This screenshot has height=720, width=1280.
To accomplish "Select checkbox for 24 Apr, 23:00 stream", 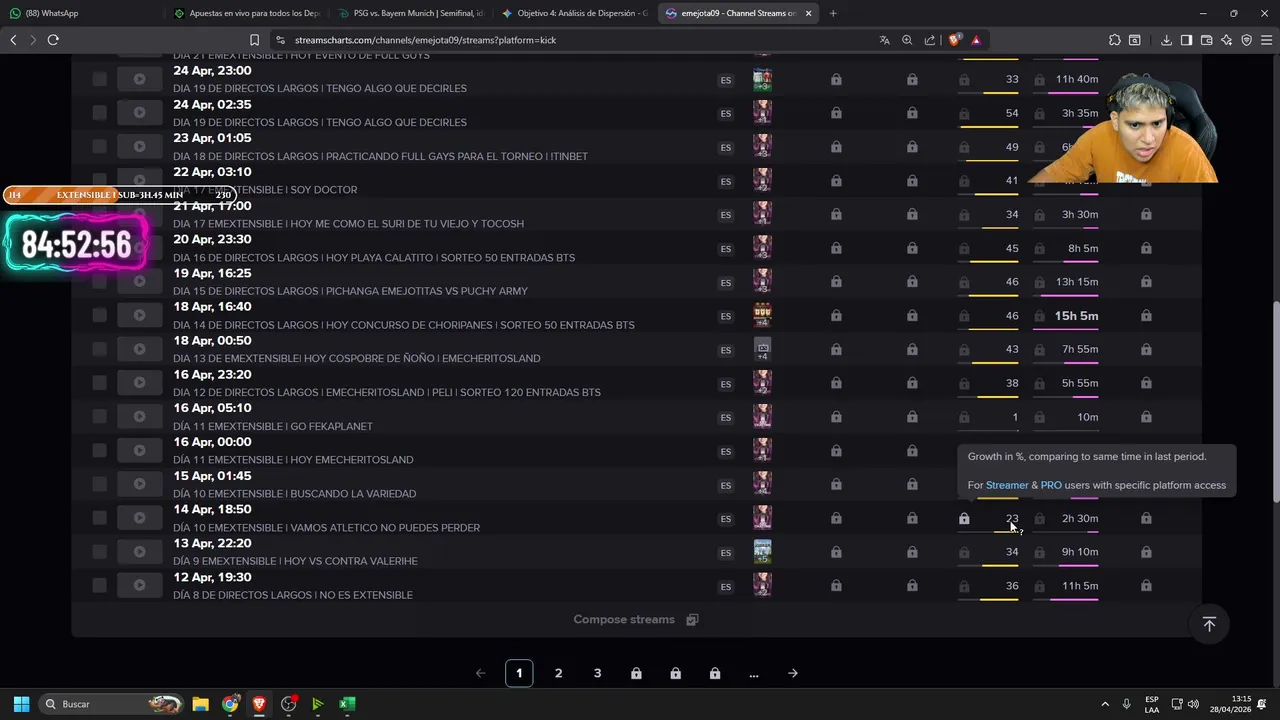I will [x=99, y=79].
